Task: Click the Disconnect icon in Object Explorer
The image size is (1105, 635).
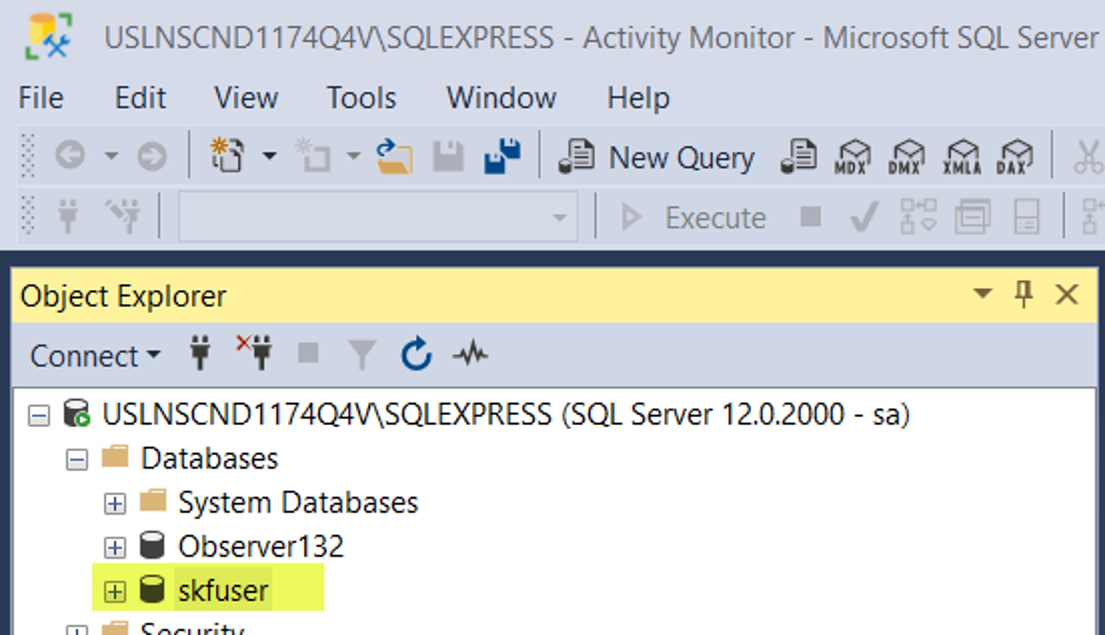Action: tap(254, 352)
